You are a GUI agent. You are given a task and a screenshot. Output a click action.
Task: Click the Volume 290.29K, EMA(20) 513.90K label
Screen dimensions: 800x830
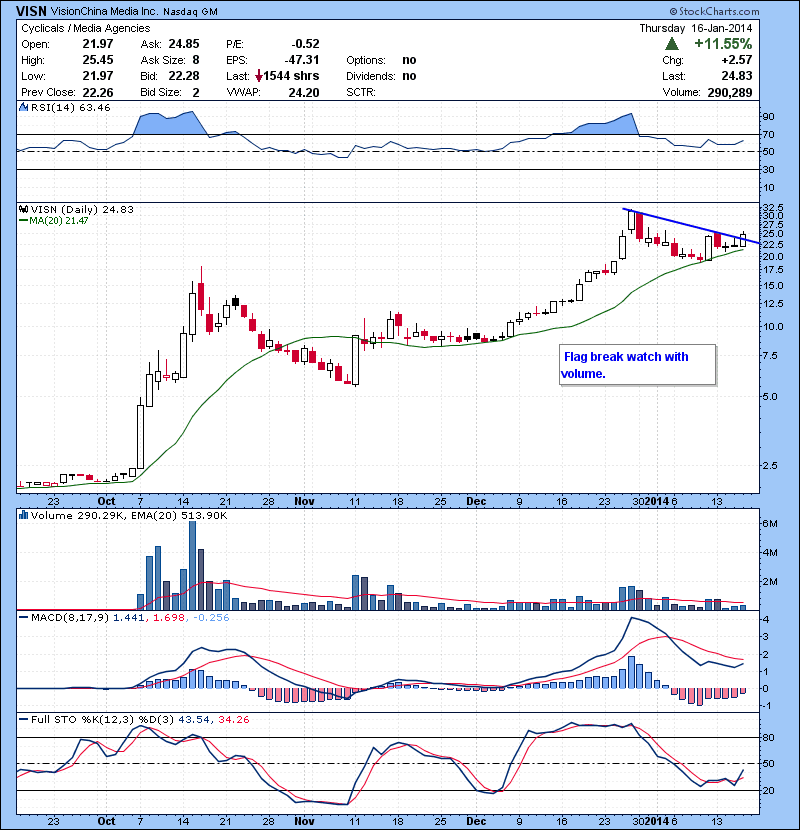click(129, 516)
